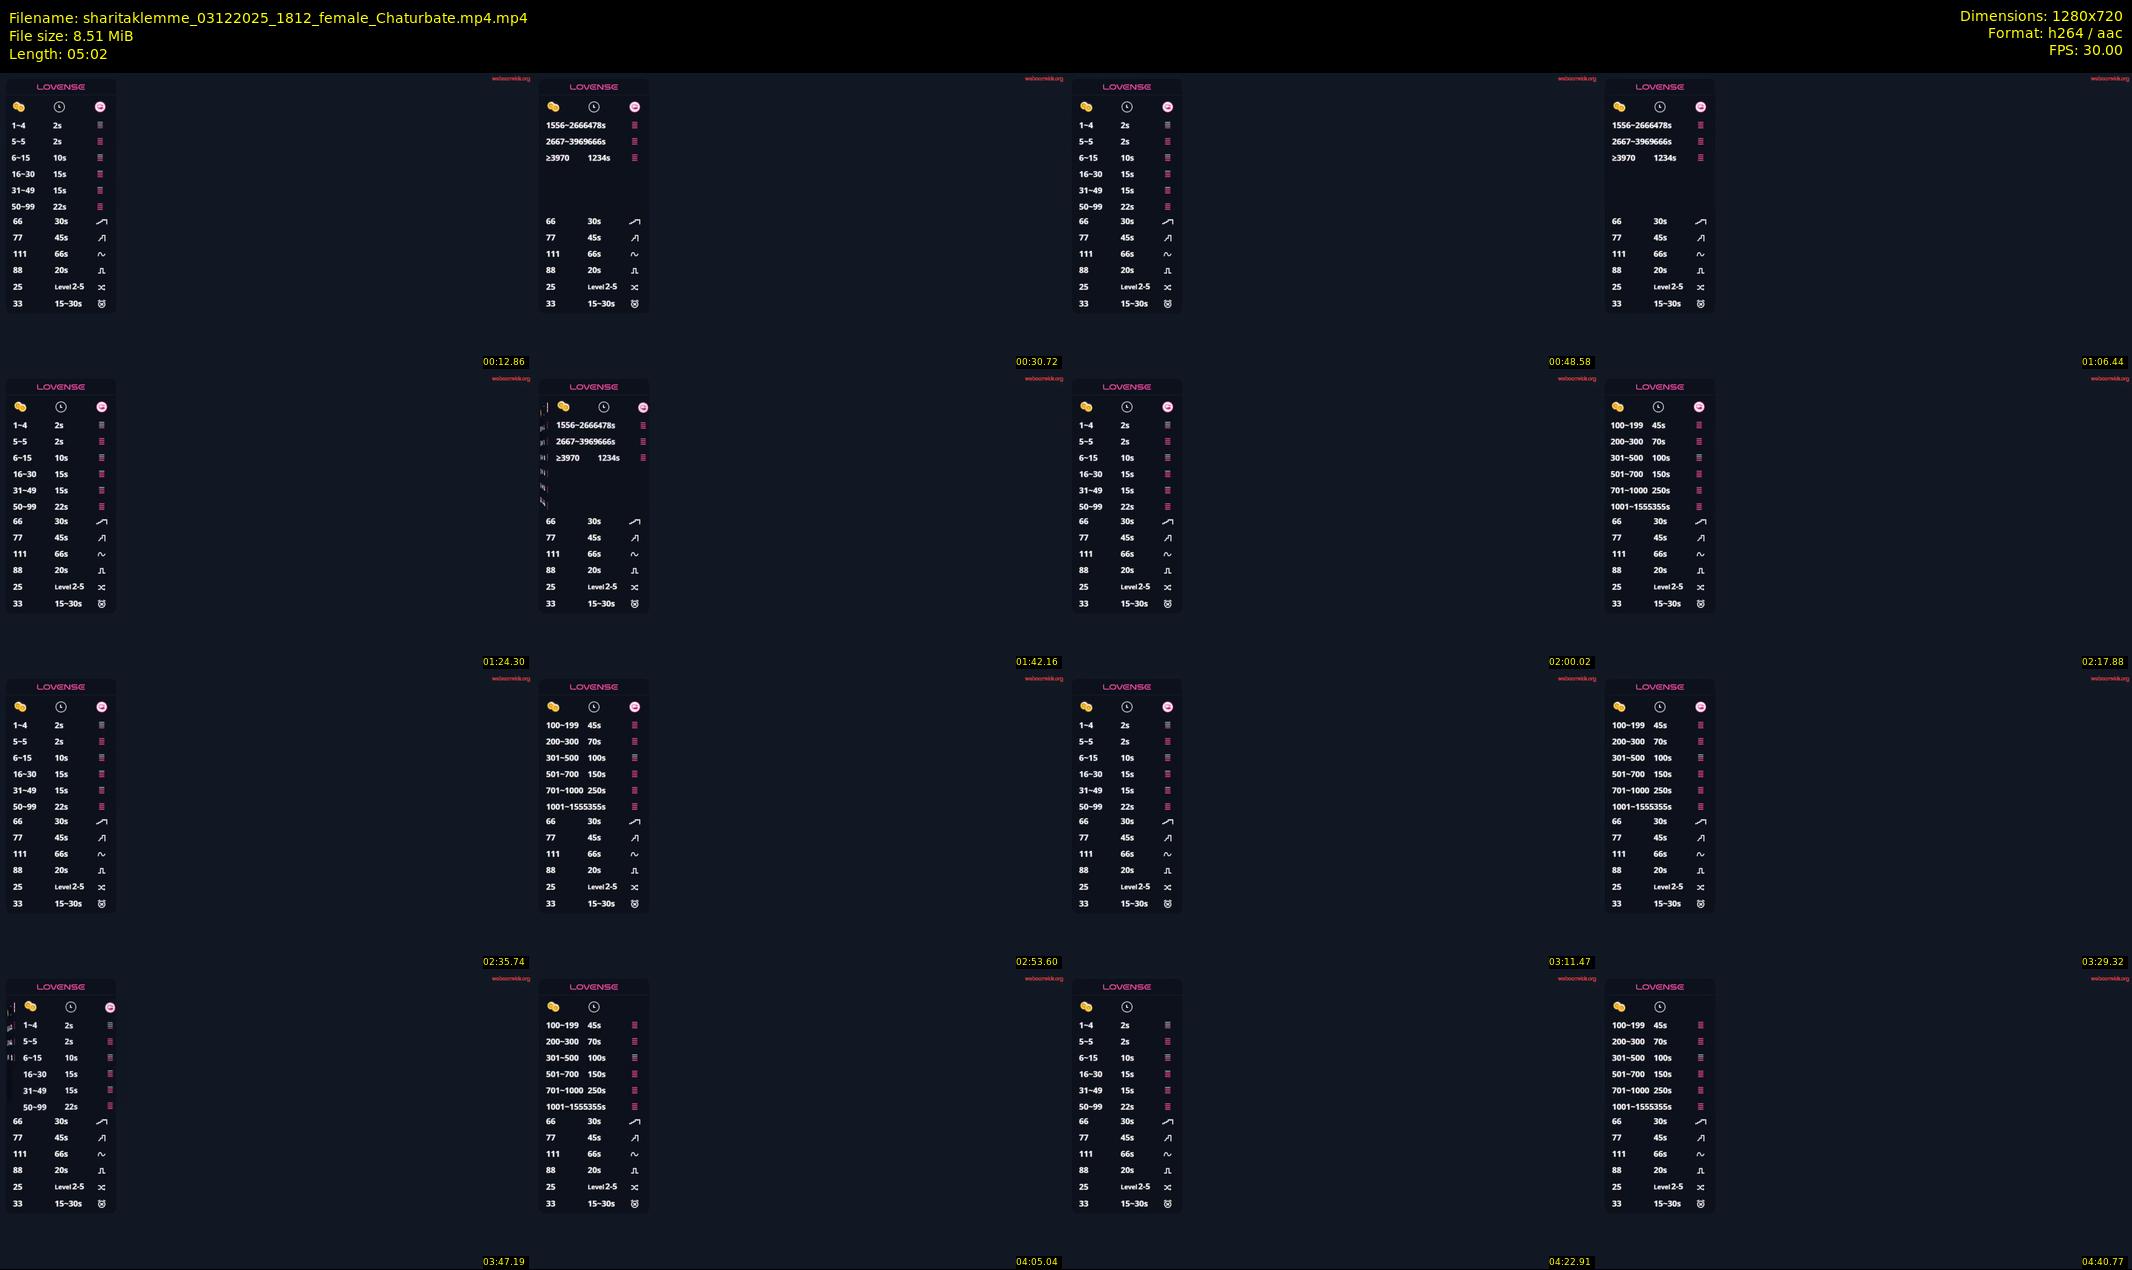
Task: Click the shuffle random icon in the 01:42.16 frame
Action: coord(634,587)
